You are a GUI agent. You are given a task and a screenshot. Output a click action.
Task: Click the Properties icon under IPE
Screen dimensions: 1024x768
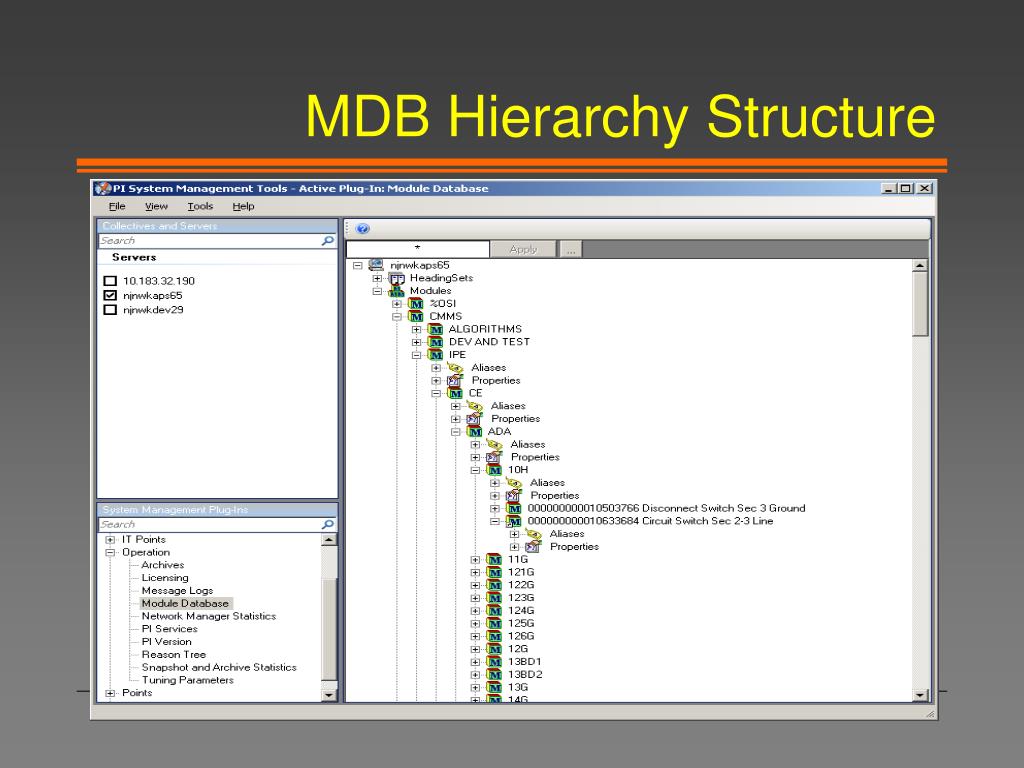[x=455, y=380]
